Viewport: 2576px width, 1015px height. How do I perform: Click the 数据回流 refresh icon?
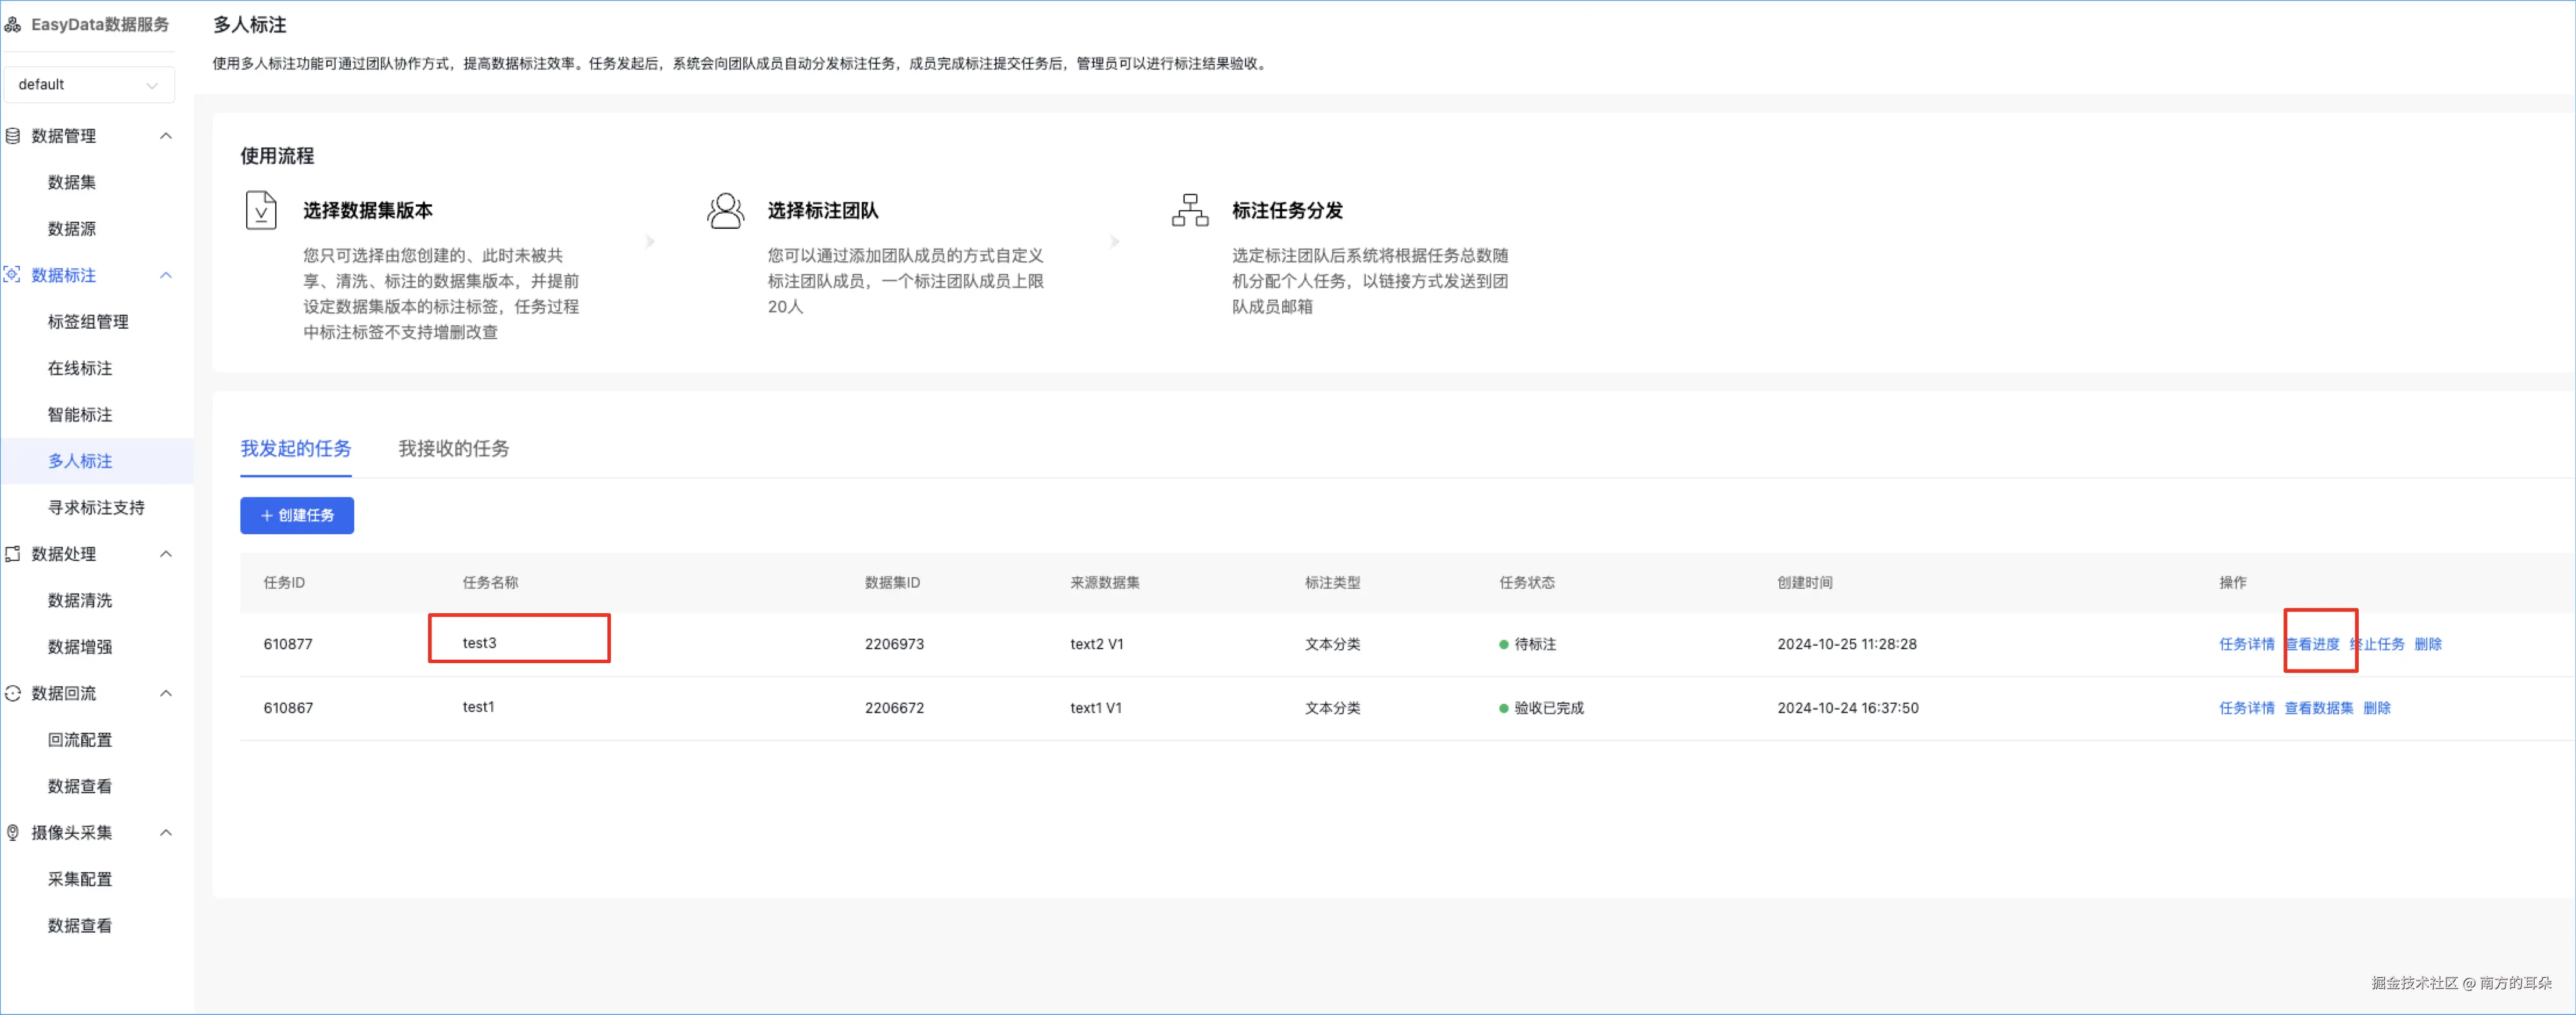coord(13,693)
